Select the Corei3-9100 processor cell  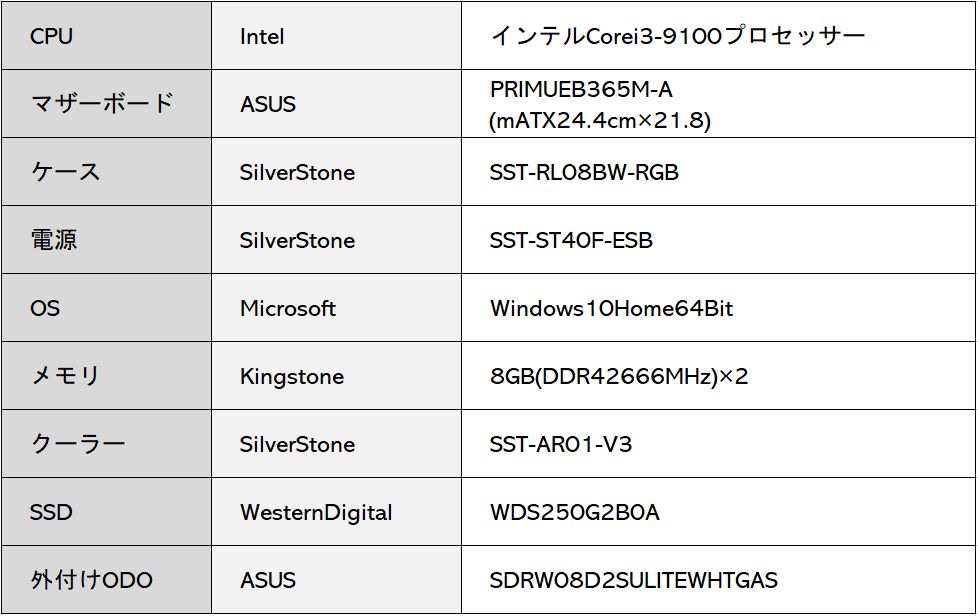(x=719, y=36)
